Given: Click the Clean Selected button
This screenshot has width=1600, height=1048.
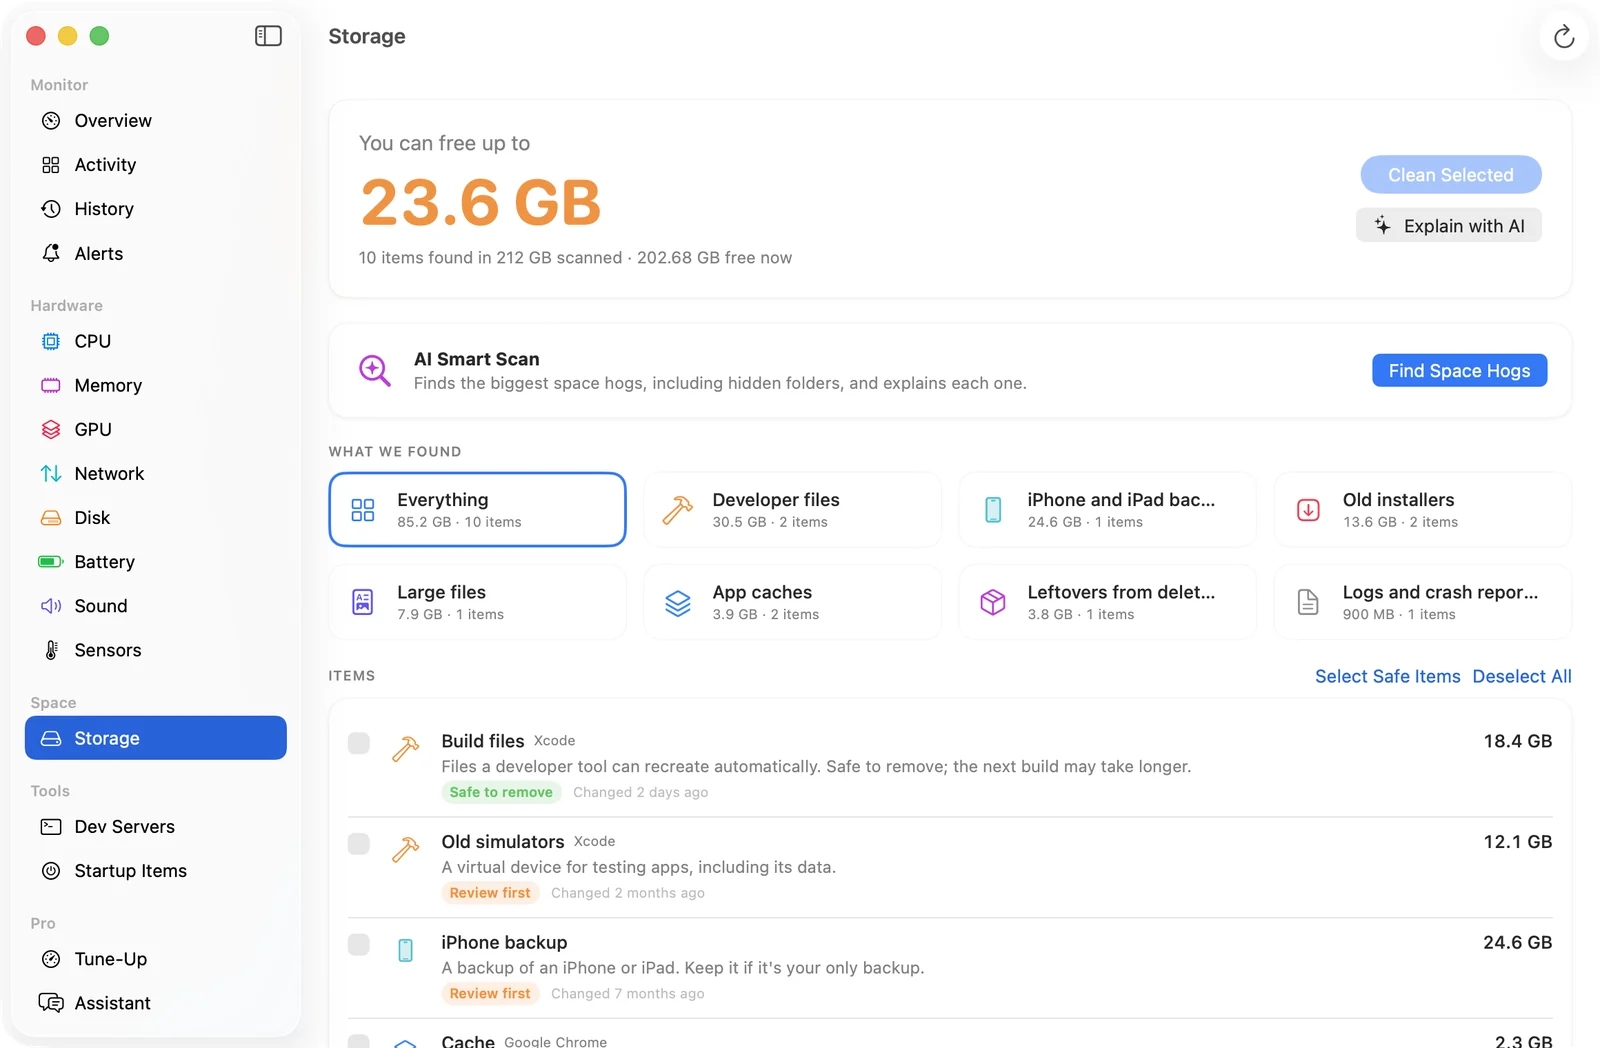Looking at the screenshot, I should (1450, 175).
